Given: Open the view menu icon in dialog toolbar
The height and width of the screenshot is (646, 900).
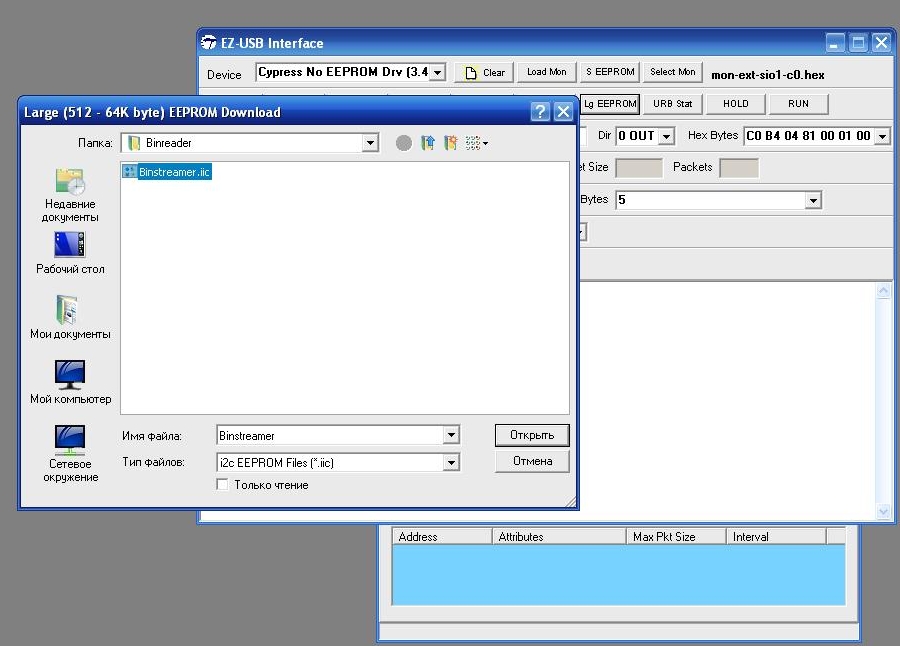Looking at the screenshot, I should pyautogui.click(x=476, y=143).
